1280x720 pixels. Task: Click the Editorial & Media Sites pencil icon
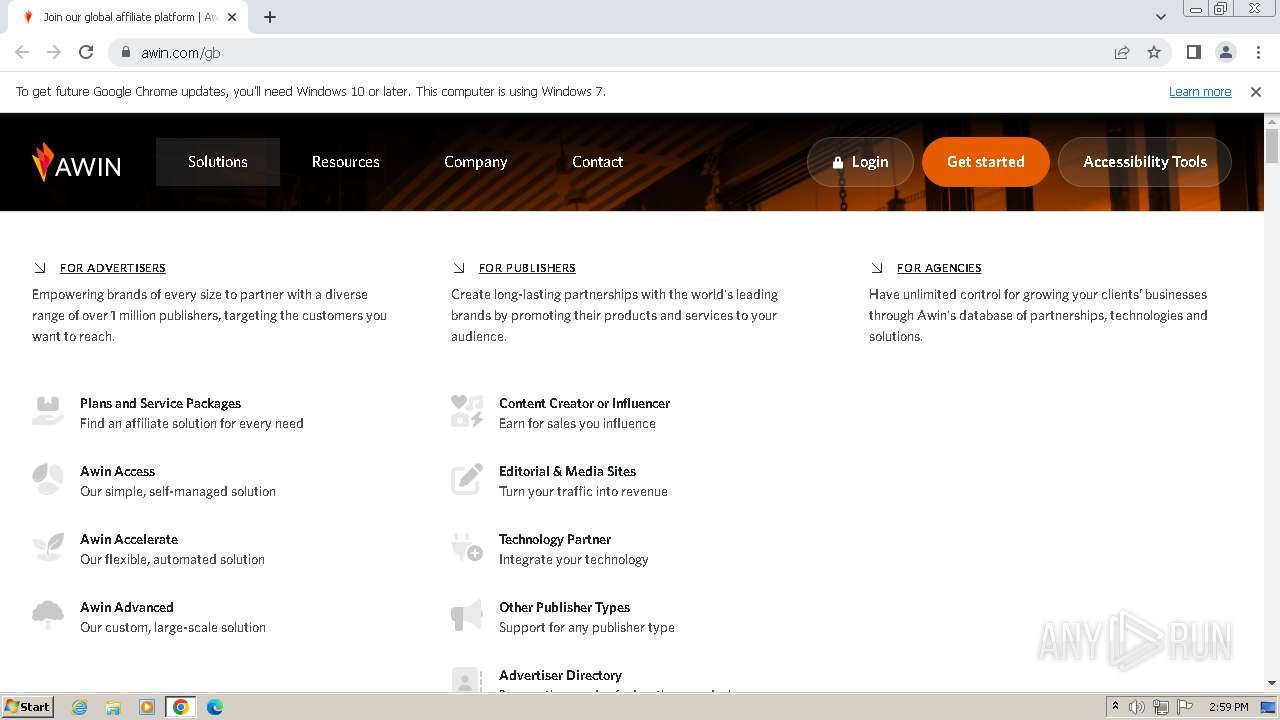click(467, 479)
